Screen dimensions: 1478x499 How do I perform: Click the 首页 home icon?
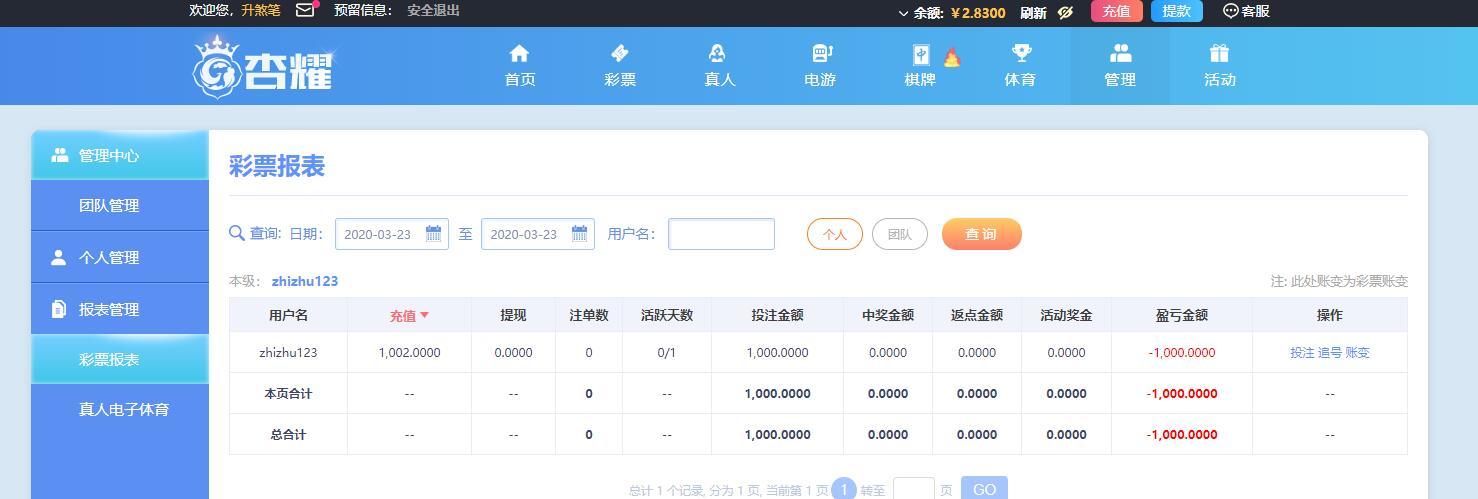pyautogui.click(x=519, y=54)
